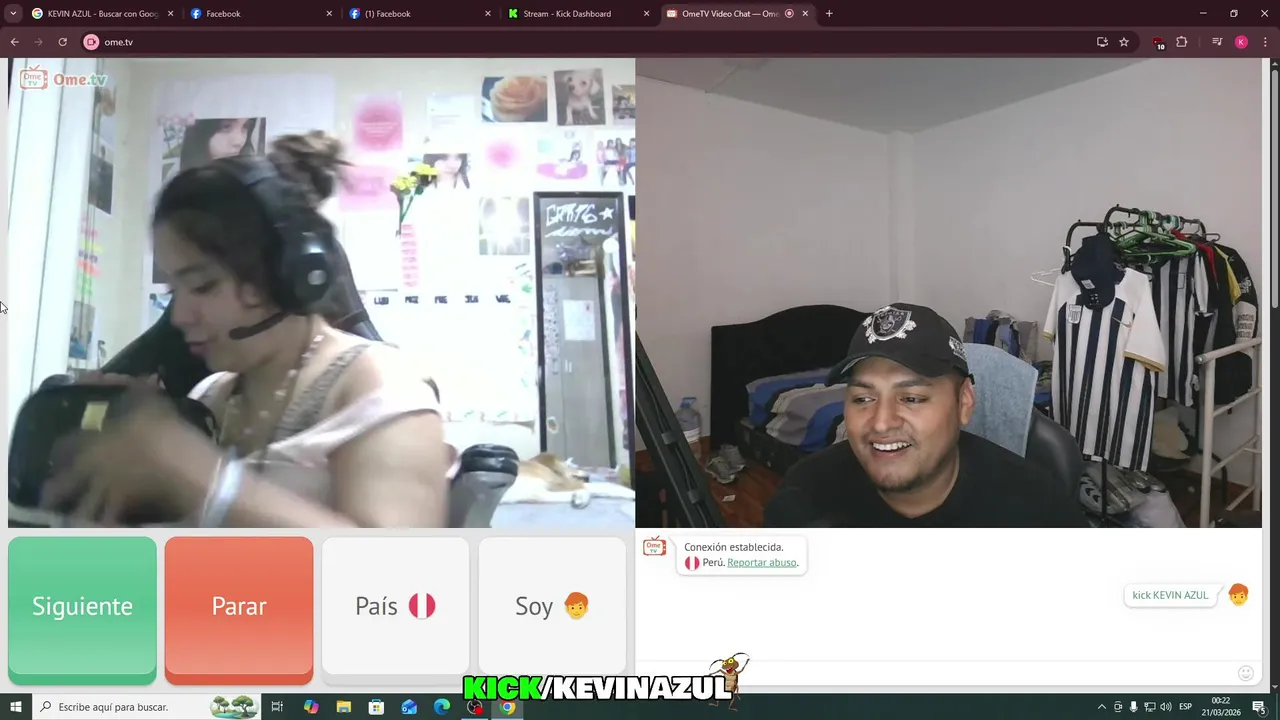The height and width of the screenshot is (720, 1280).
Task: Open the media controls icon
Action: coord(1217,42)
